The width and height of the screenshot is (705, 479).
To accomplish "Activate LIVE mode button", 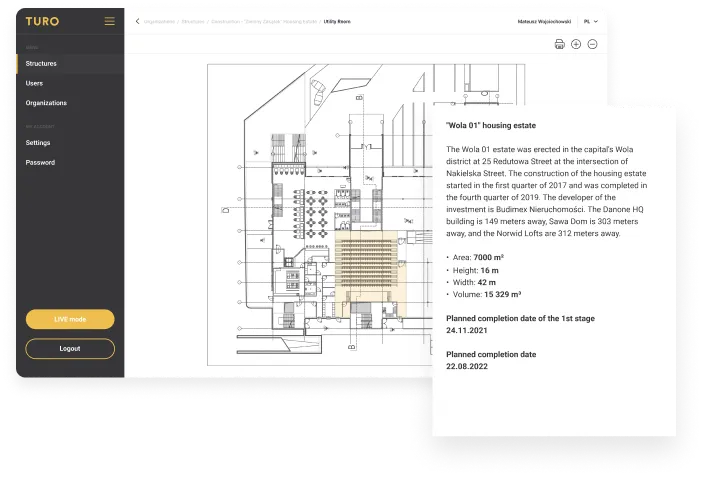I will click(70, 319).
